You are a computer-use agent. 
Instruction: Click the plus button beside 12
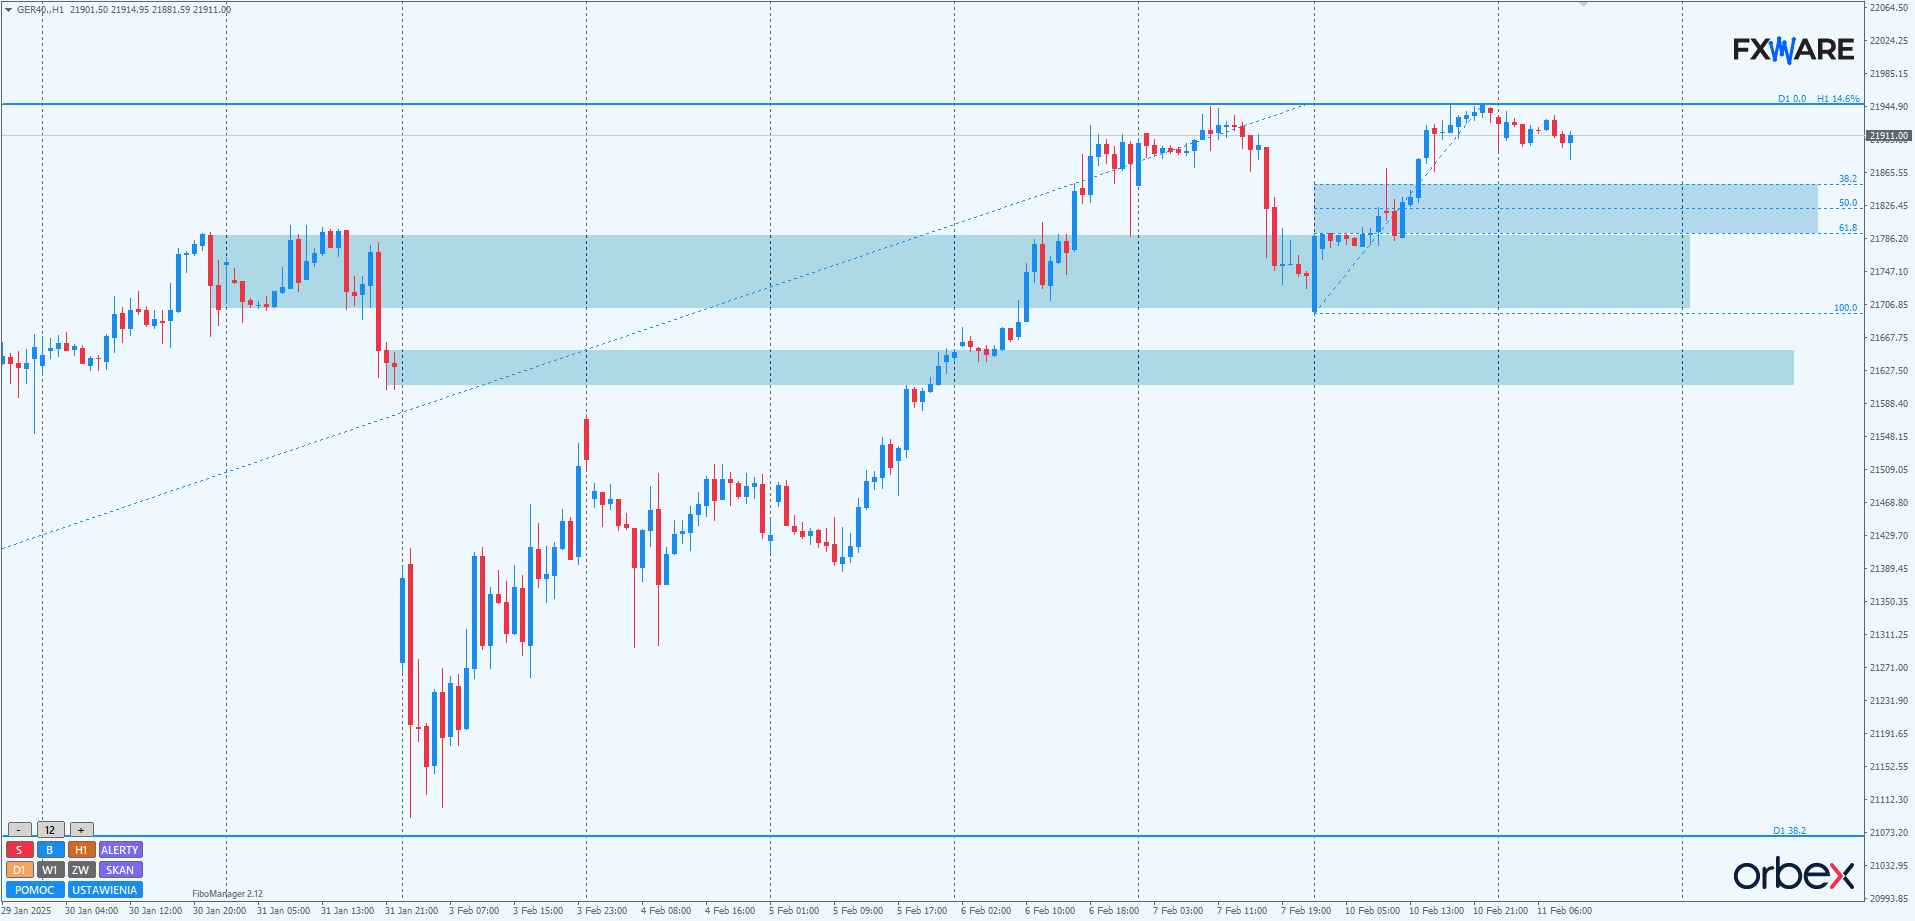click(x=81, y=830)
